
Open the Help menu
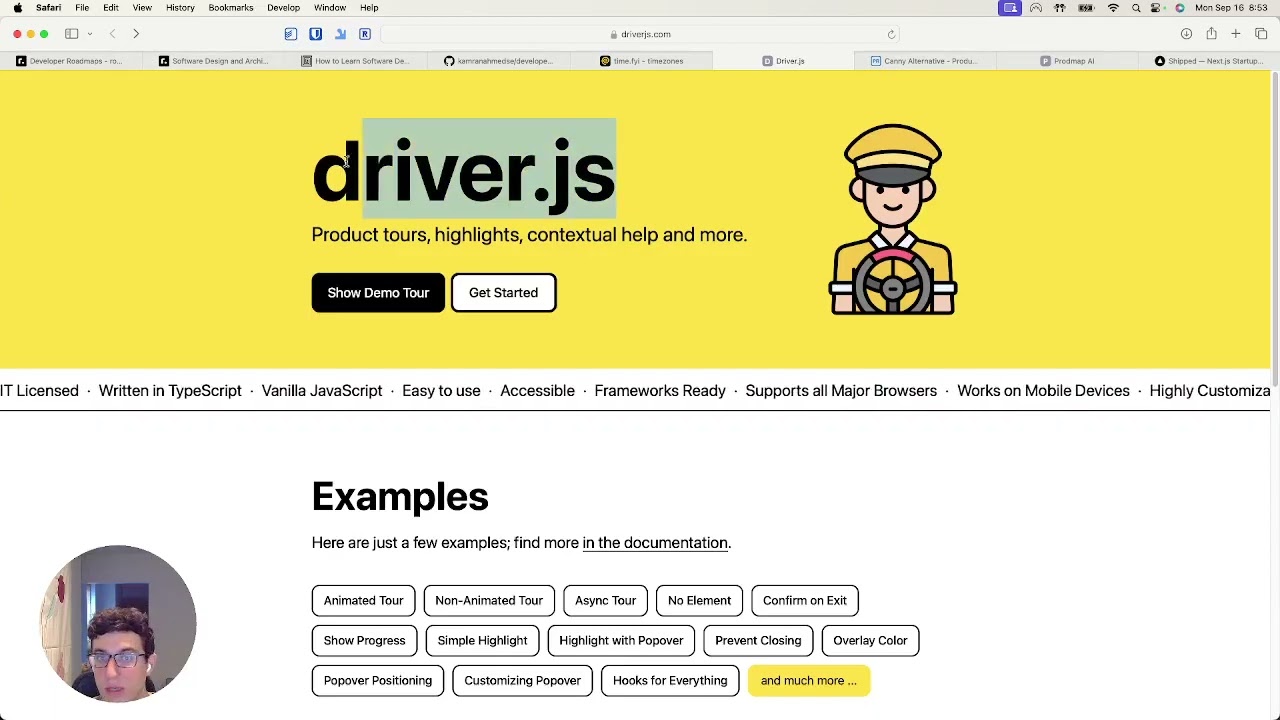point(369,8)
